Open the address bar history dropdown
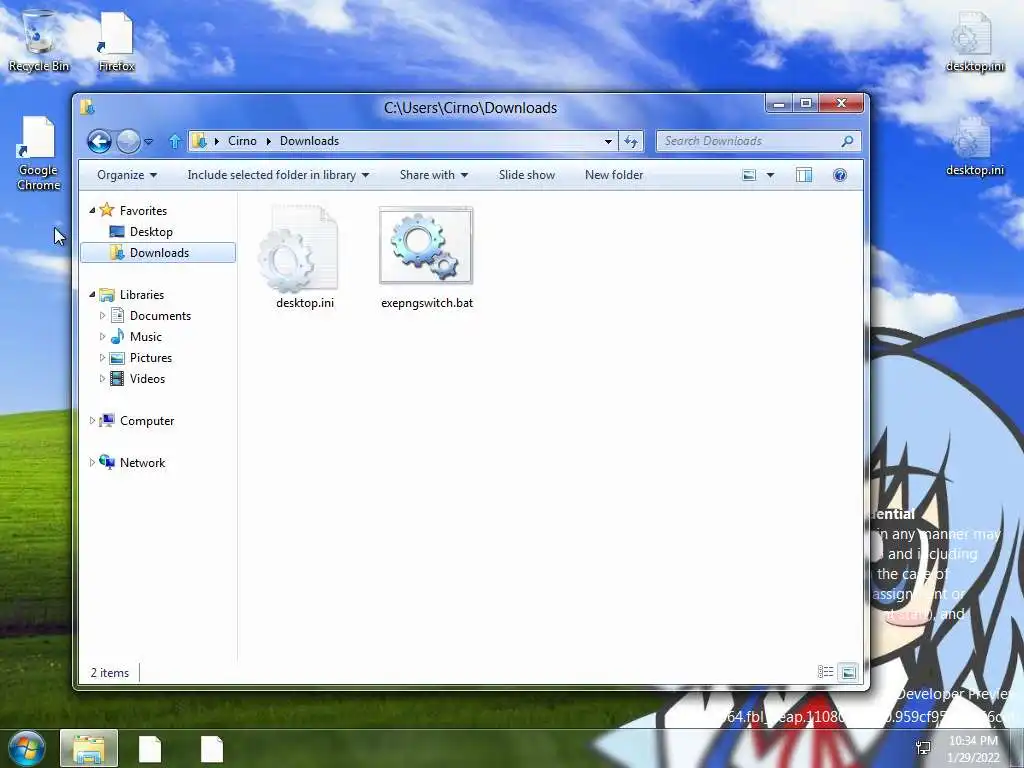 pos(608,141)
